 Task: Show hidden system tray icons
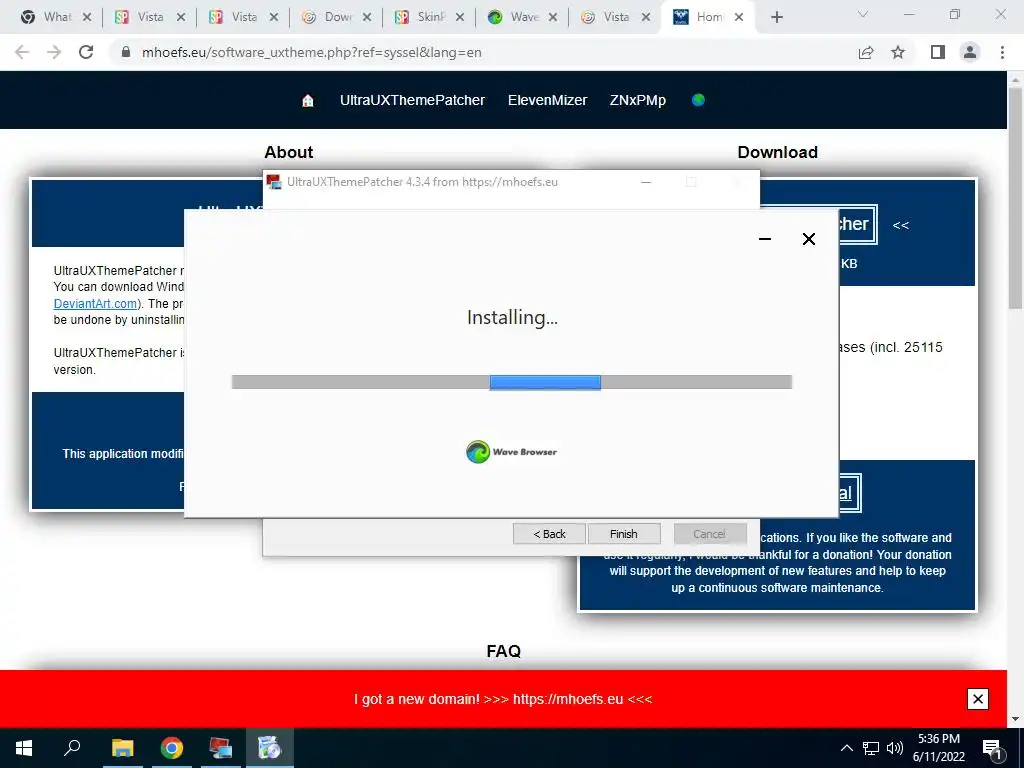pos(846,748)
